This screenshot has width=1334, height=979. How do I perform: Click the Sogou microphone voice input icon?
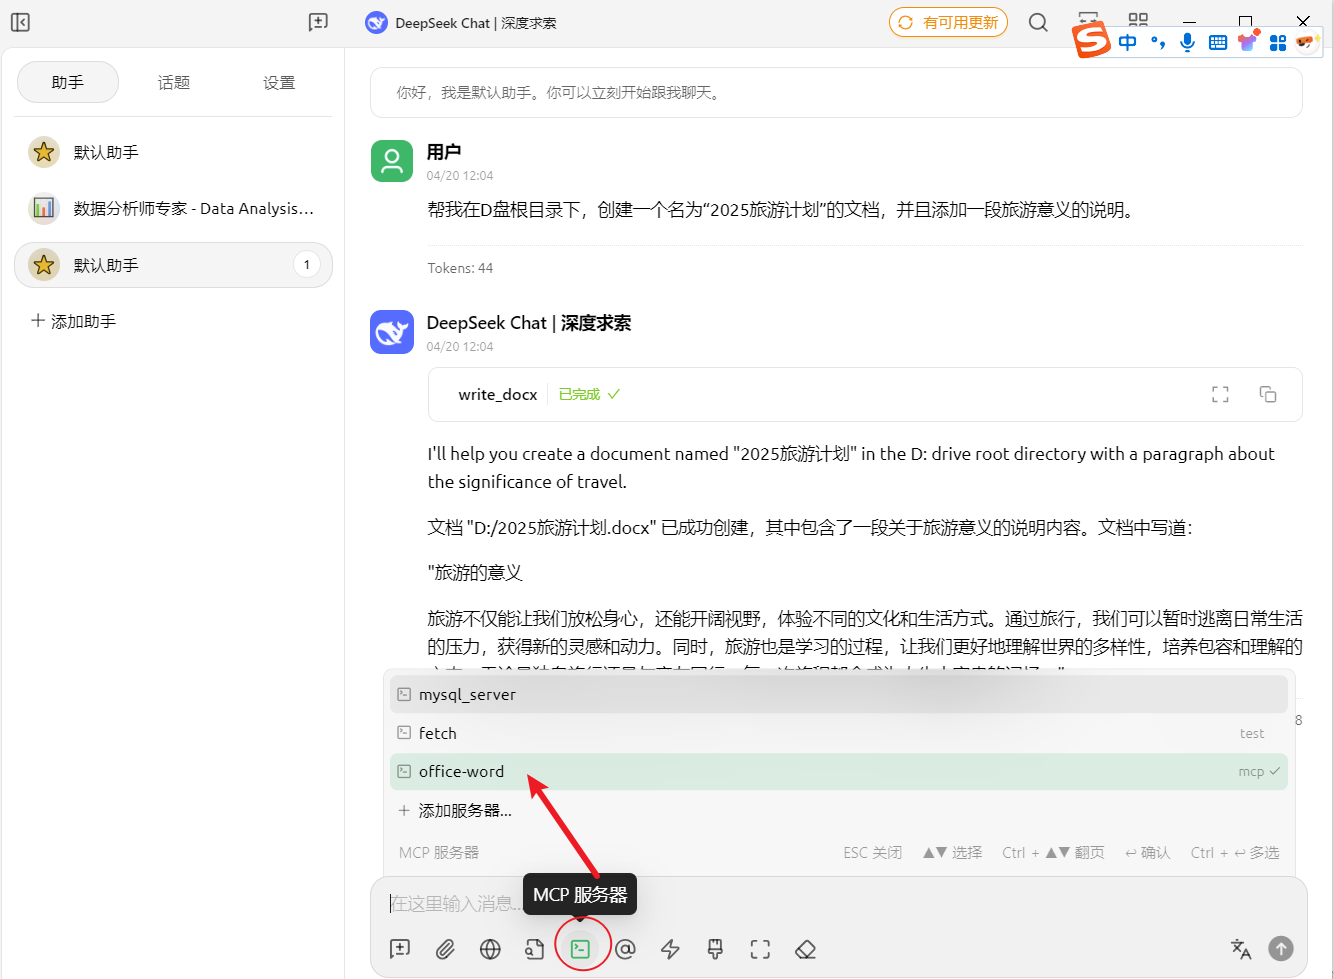(1187, 42)
